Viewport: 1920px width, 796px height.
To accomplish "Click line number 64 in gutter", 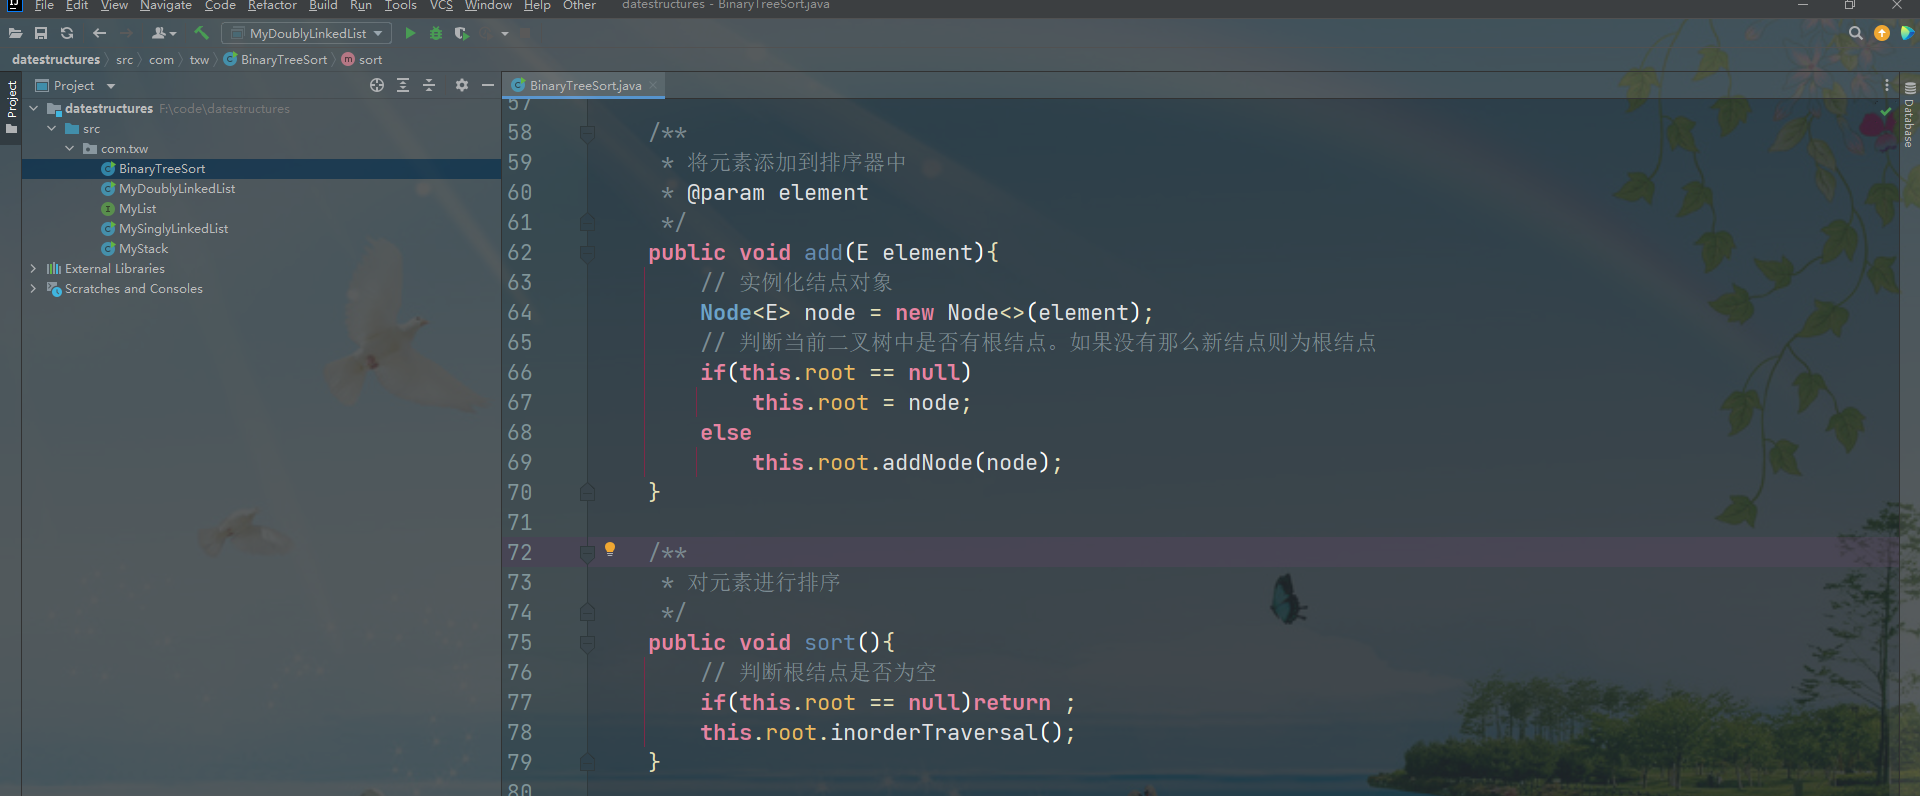I will click(520, 312).
